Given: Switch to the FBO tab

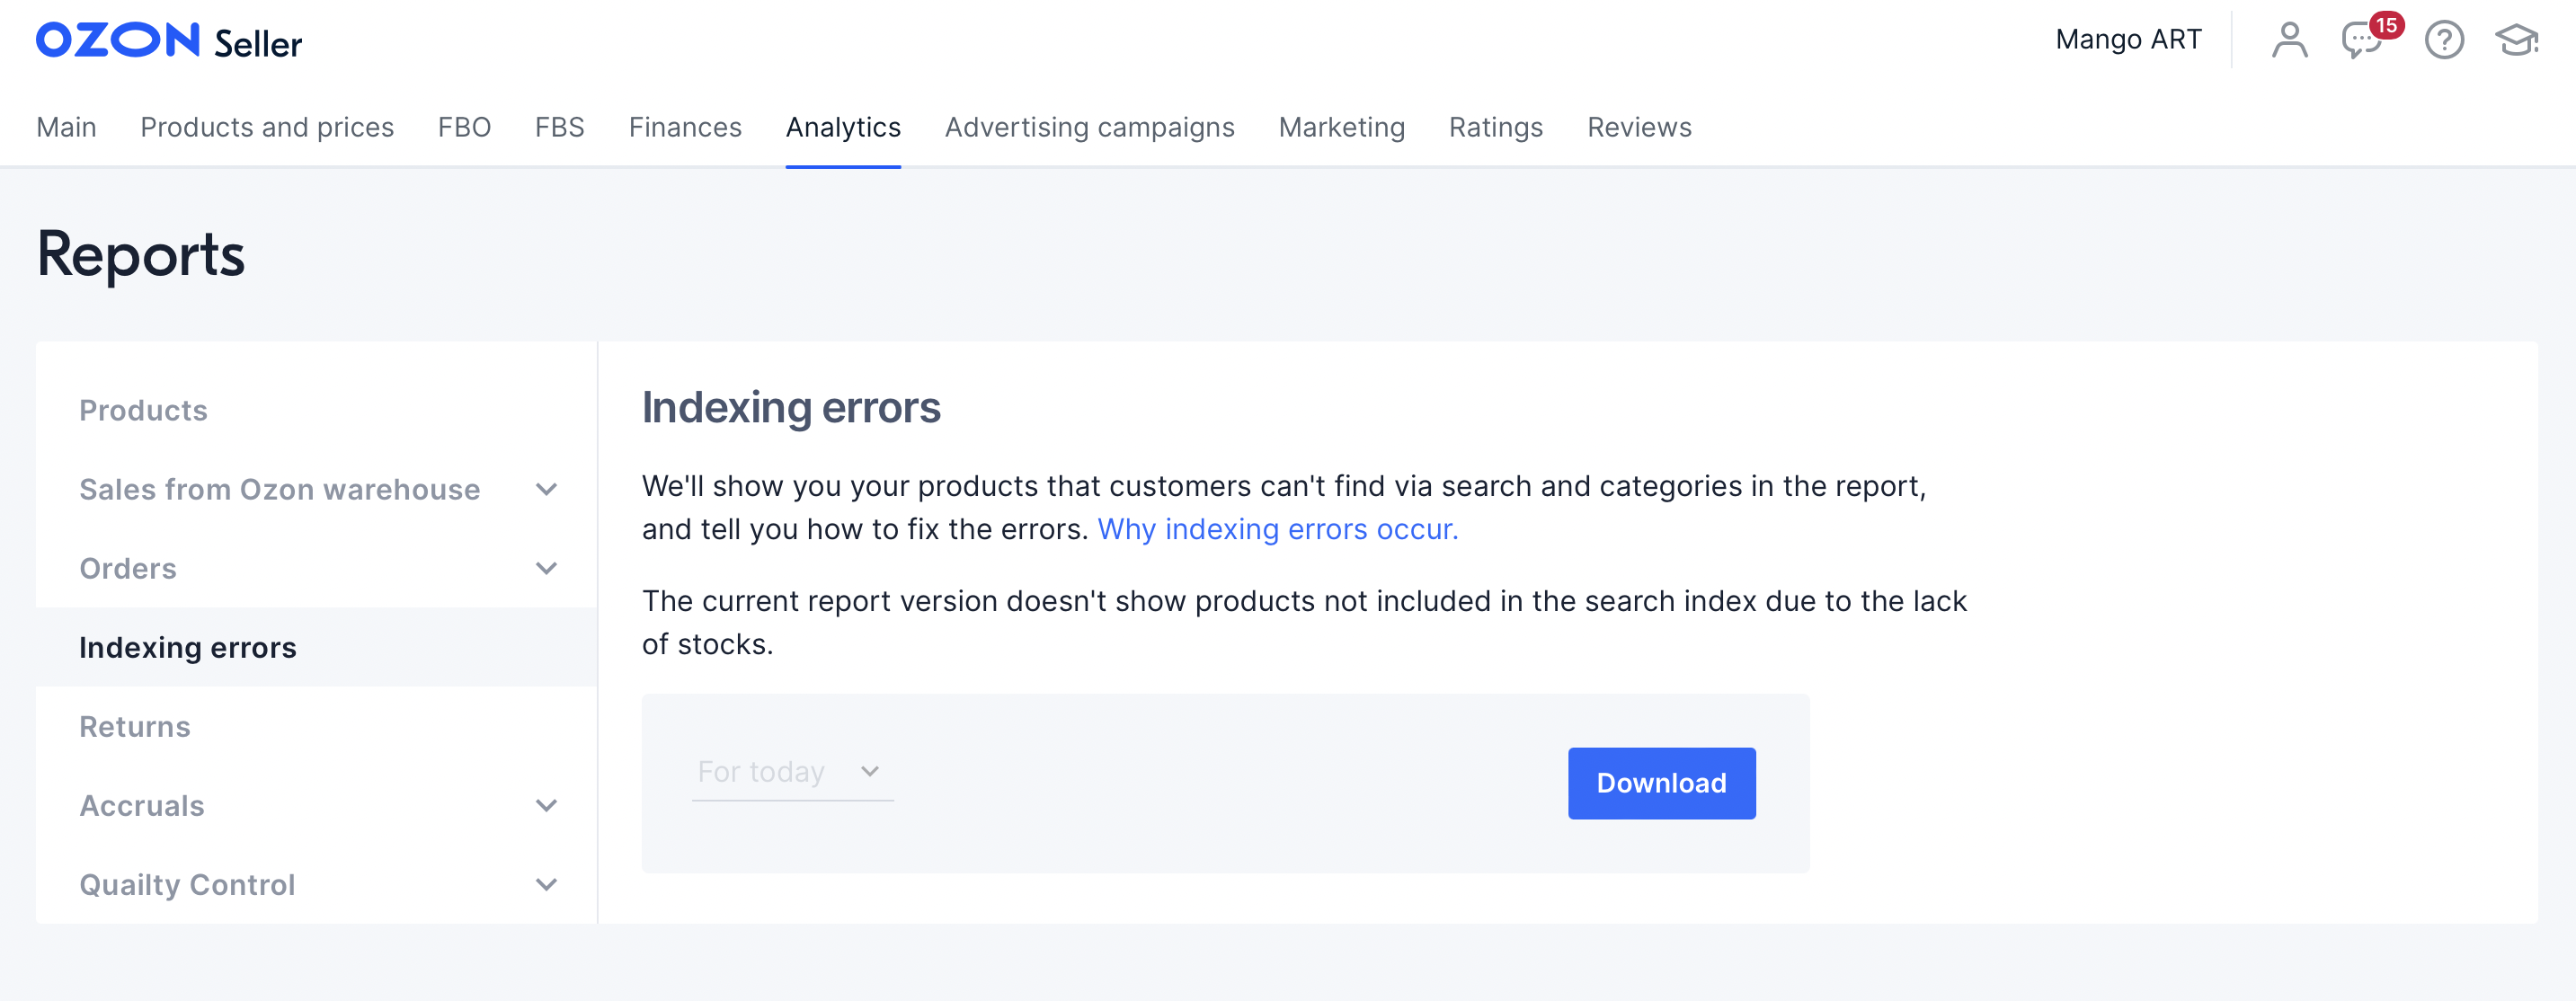Looking at the screenshot, I should pyautogui.click(x=464, y=127).
